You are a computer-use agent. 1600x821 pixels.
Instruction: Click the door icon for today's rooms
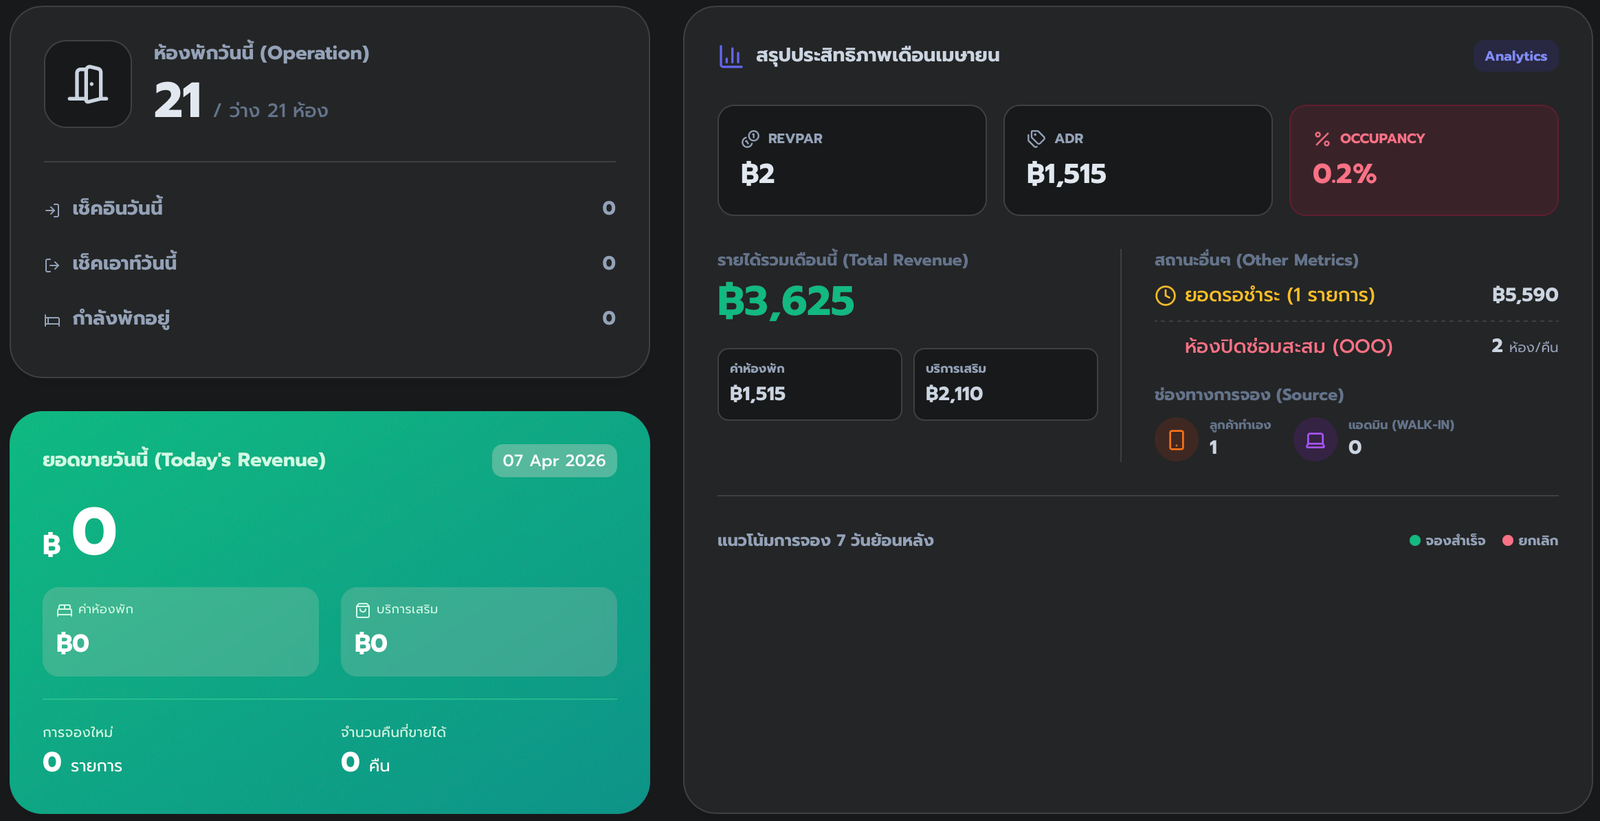click(x=88, y=84)
